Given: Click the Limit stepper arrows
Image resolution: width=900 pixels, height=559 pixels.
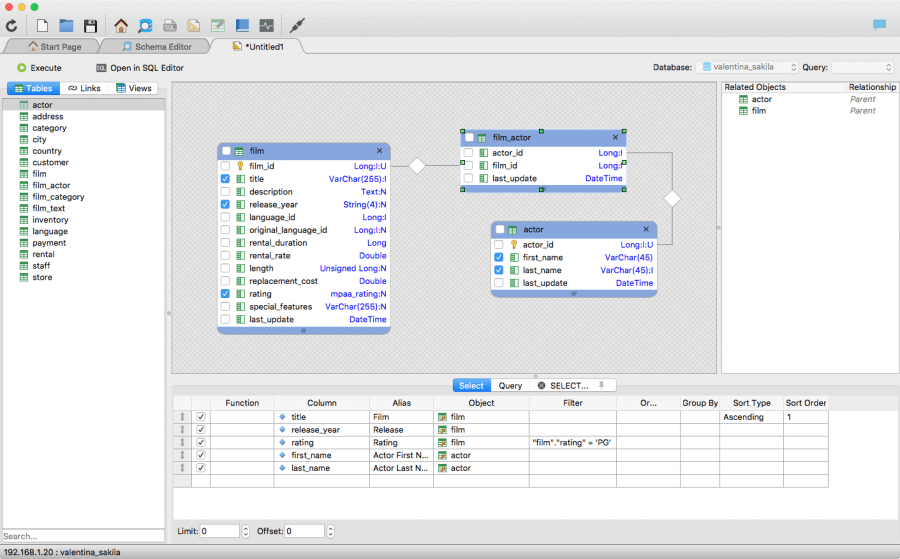Looking at the screenshot, I should (246, 531).
